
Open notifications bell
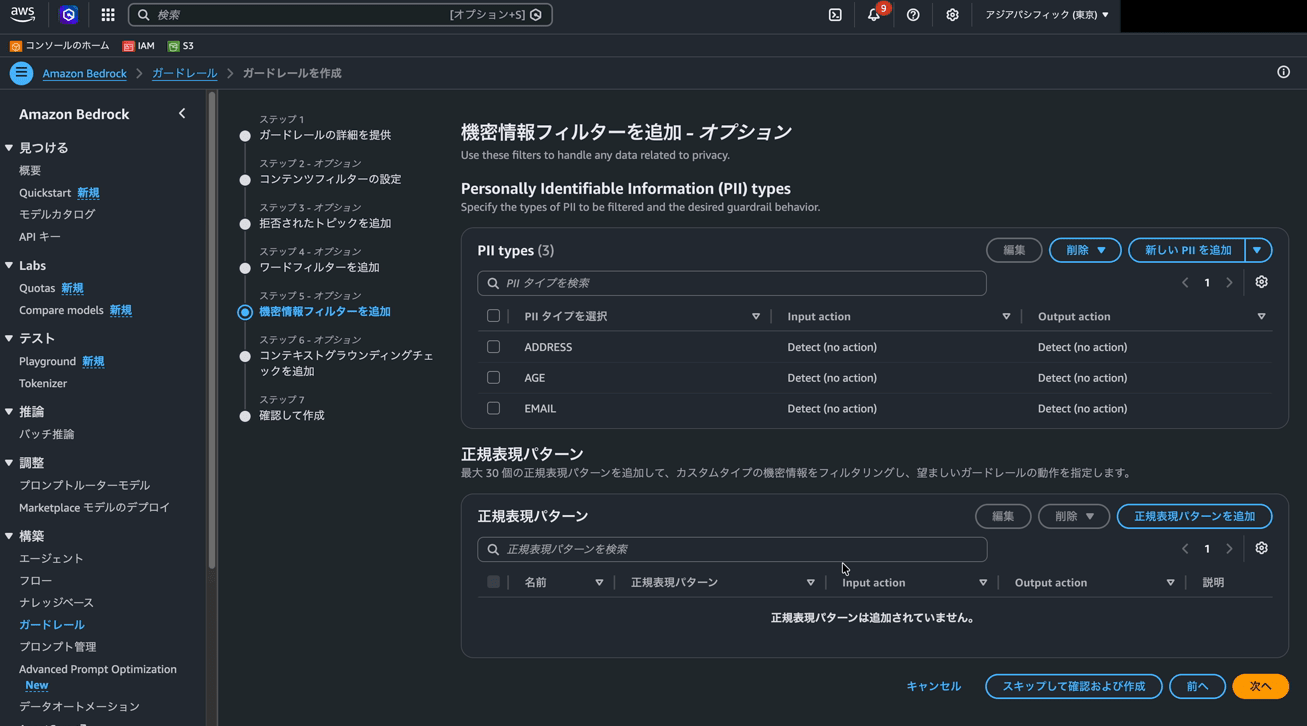(874, 15)
